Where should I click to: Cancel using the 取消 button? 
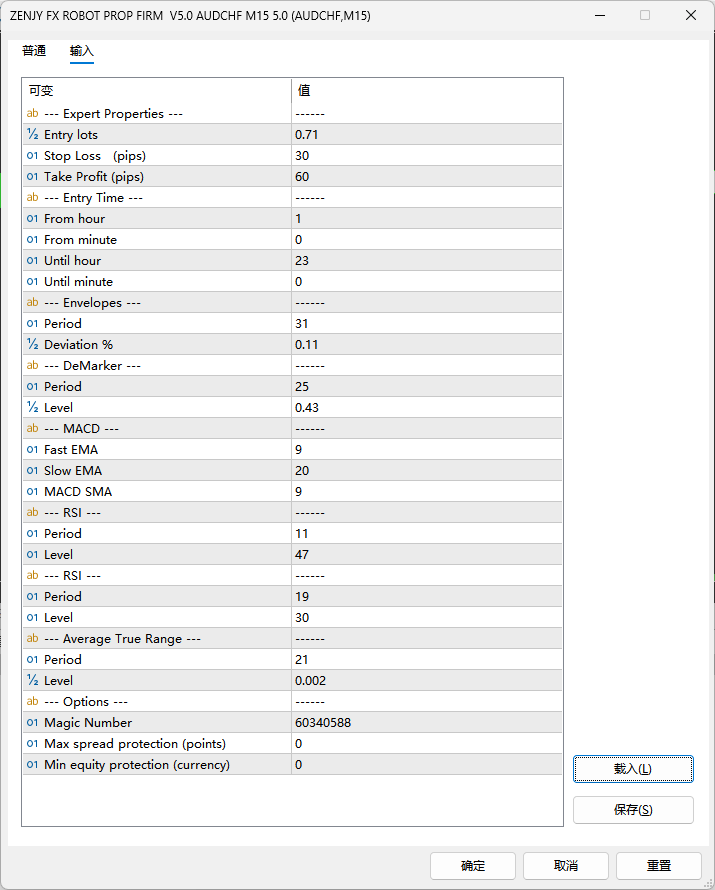pyautogui.click(x=566, y=866)
